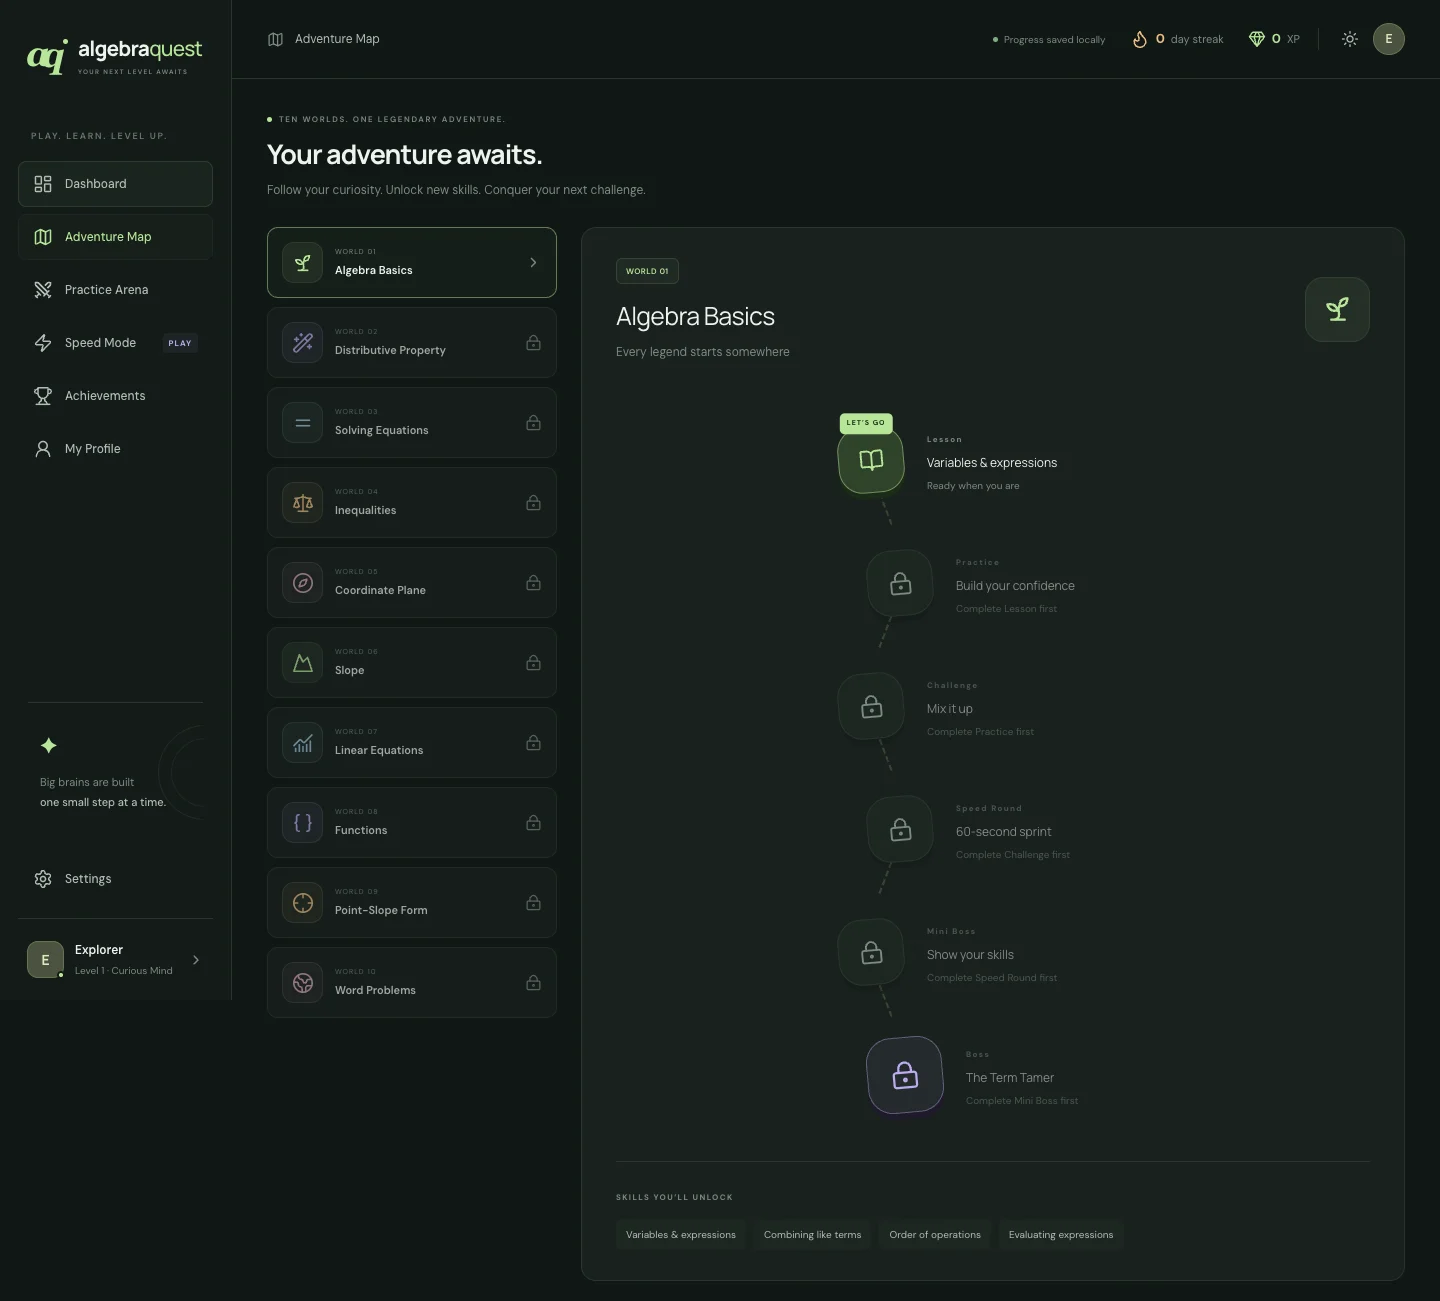Viewport: 1440px width, 1301px height.
Task: Click the LET'S GO badge
Action: pos(866,423)
